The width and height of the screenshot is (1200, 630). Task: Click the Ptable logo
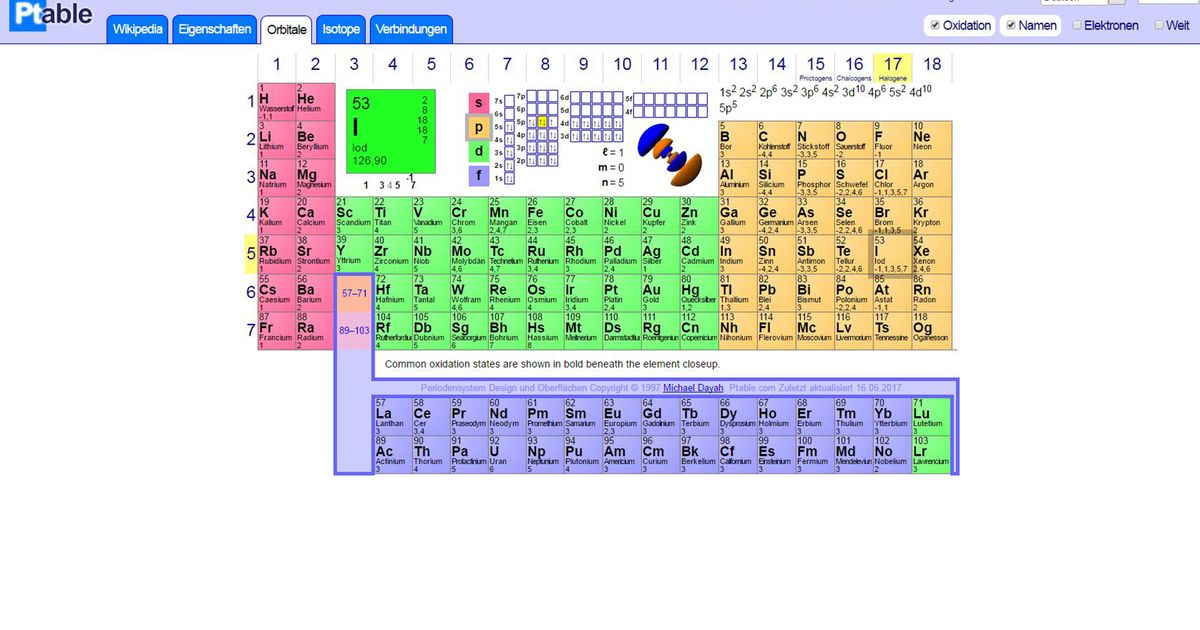coord(50,17)
